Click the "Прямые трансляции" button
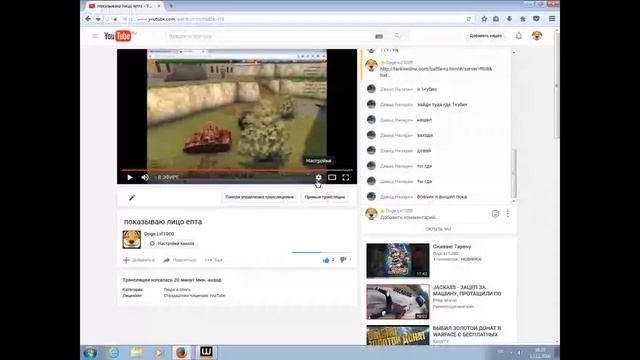Image resolution: width=640 pixels, height=360 pixels. (324, 197)
